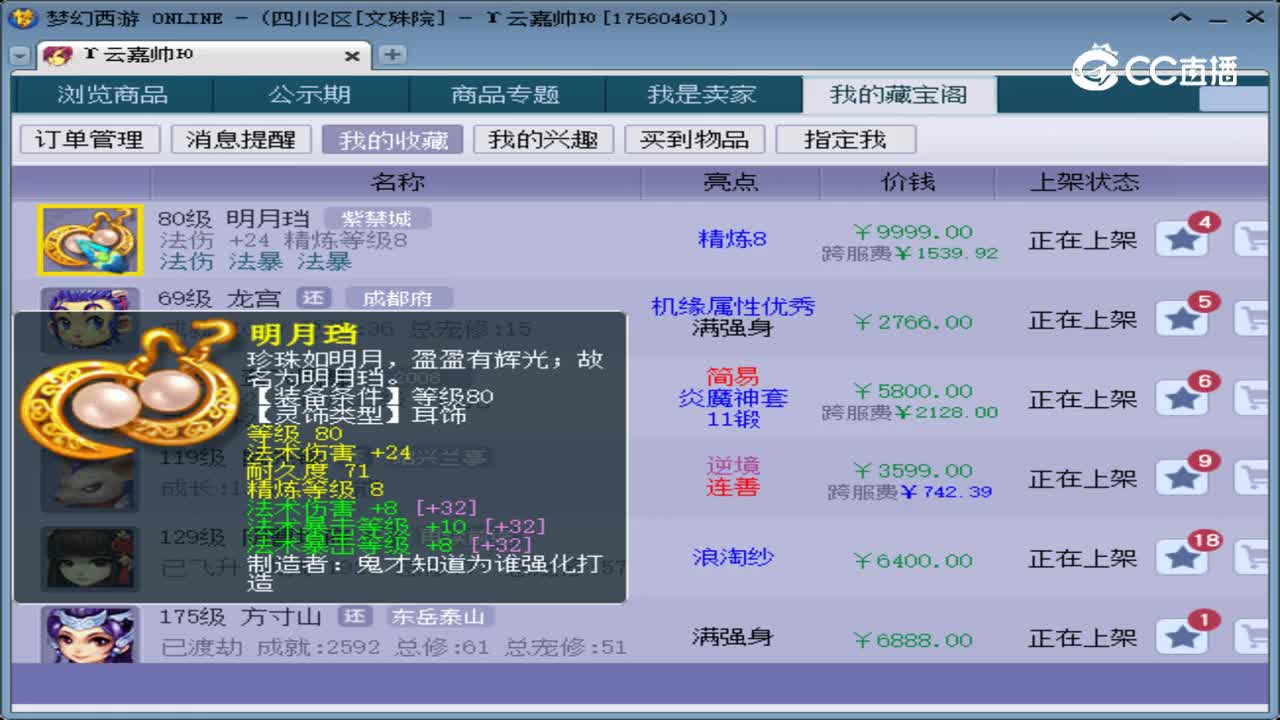This screenshot has height=720, width=1280.
Task: Toggle favorite star for ¥9999.00 item
Action: pyautogui.click(x=1182, y=240)
